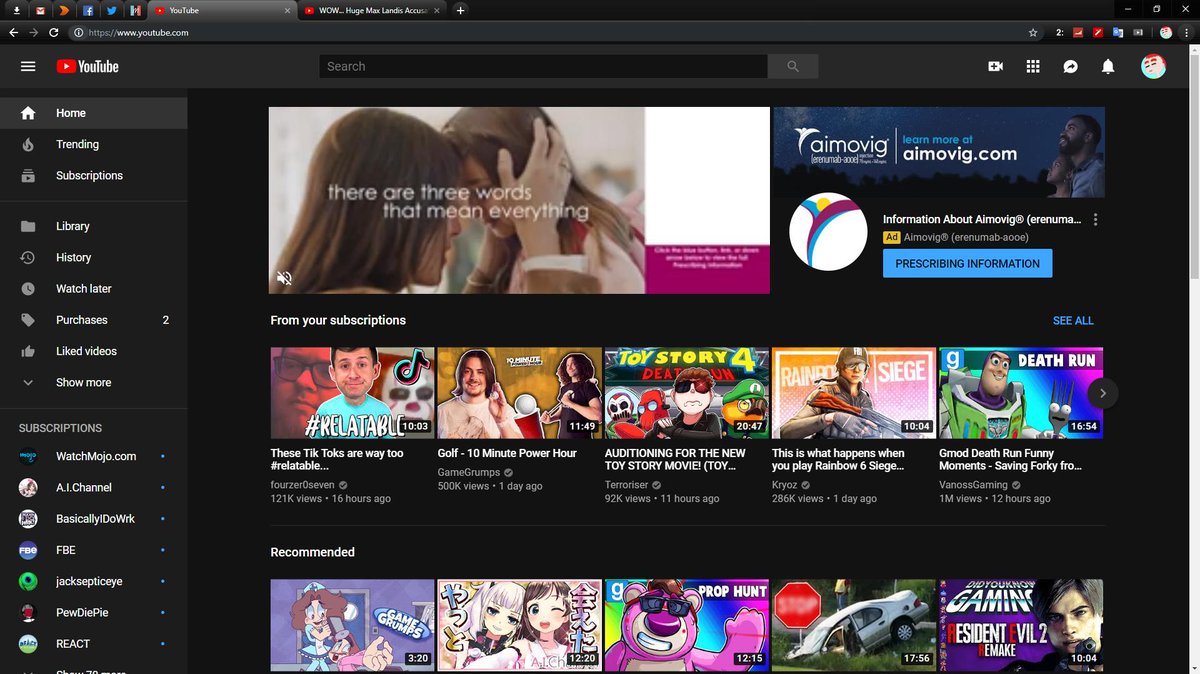Bookmark this page with star icon

click(x=1033, y=32)
